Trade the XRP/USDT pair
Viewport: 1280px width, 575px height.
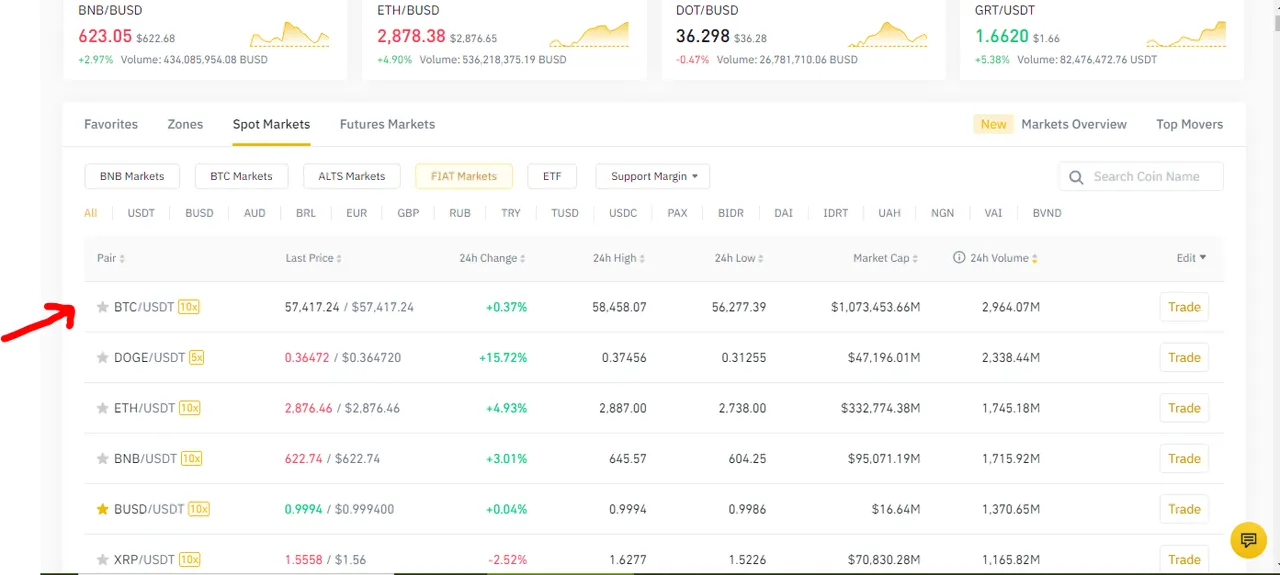[1184, 559]
